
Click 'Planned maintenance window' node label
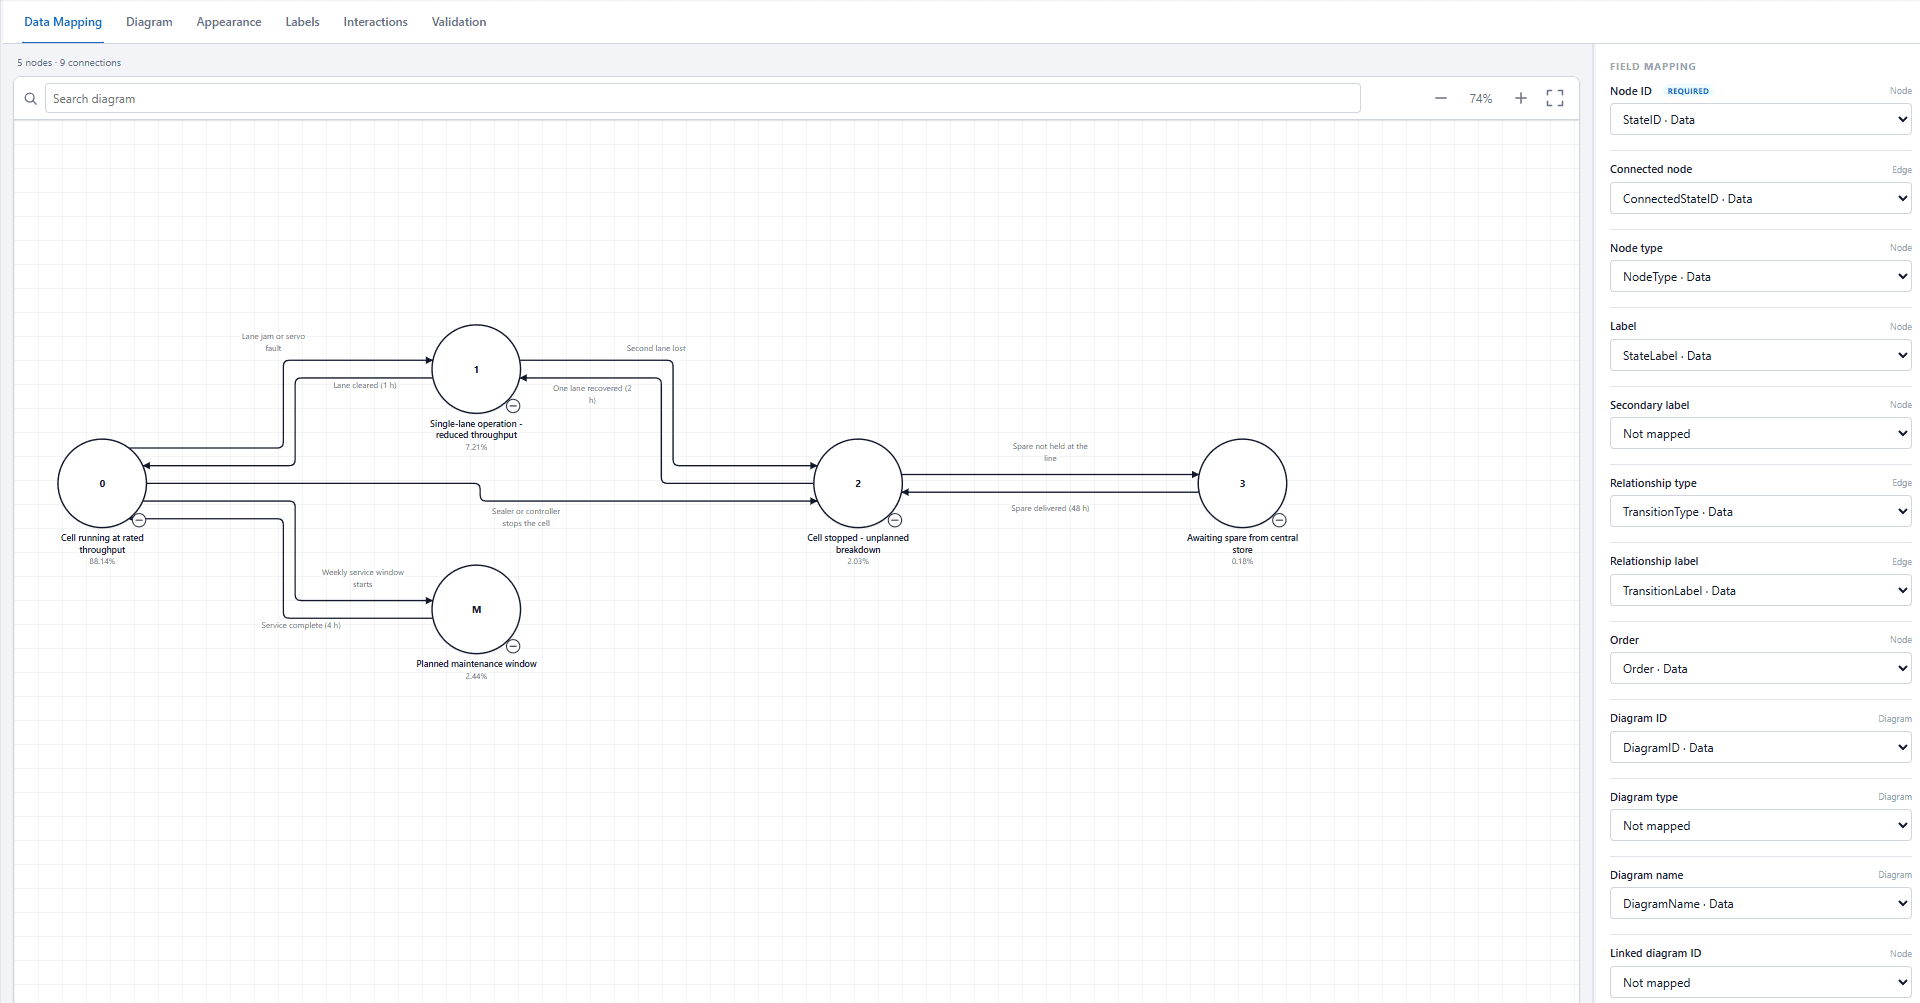(476, 664)
